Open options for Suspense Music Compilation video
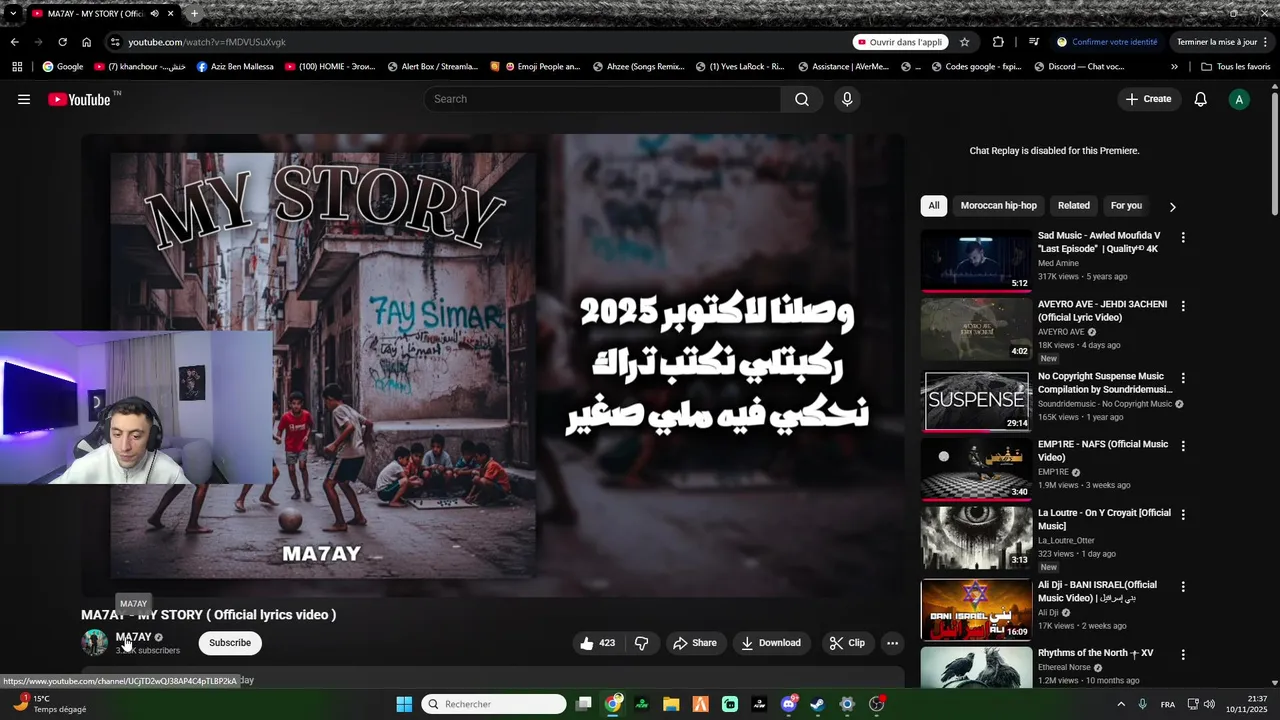 tap(1183, 378)
